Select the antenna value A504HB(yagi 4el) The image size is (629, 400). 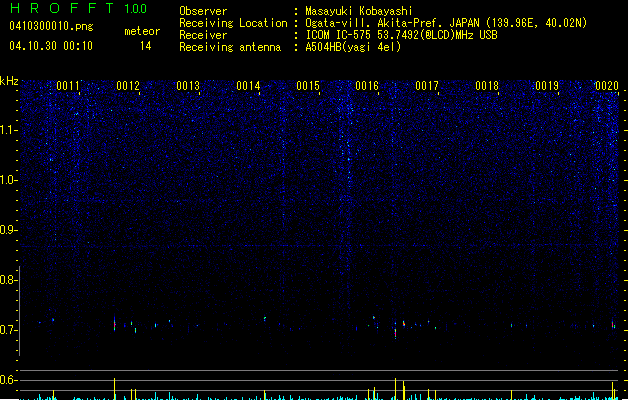[353, 47]
